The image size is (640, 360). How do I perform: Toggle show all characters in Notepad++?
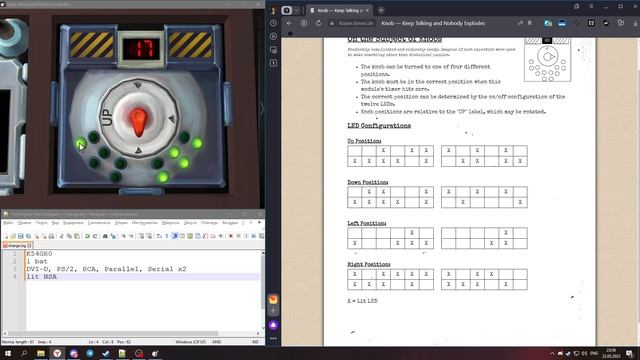(167, 236)
